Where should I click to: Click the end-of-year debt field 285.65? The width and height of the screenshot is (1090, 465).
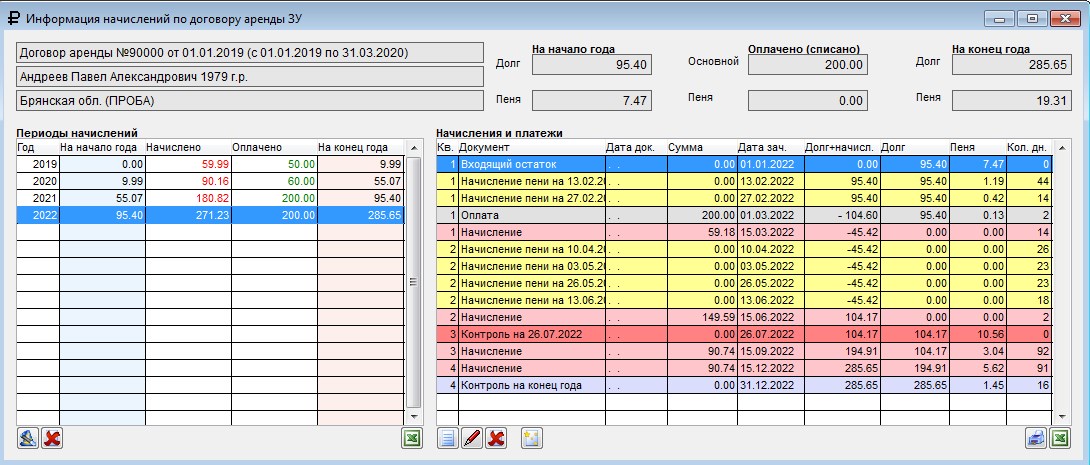click(x=1011, y=65)
